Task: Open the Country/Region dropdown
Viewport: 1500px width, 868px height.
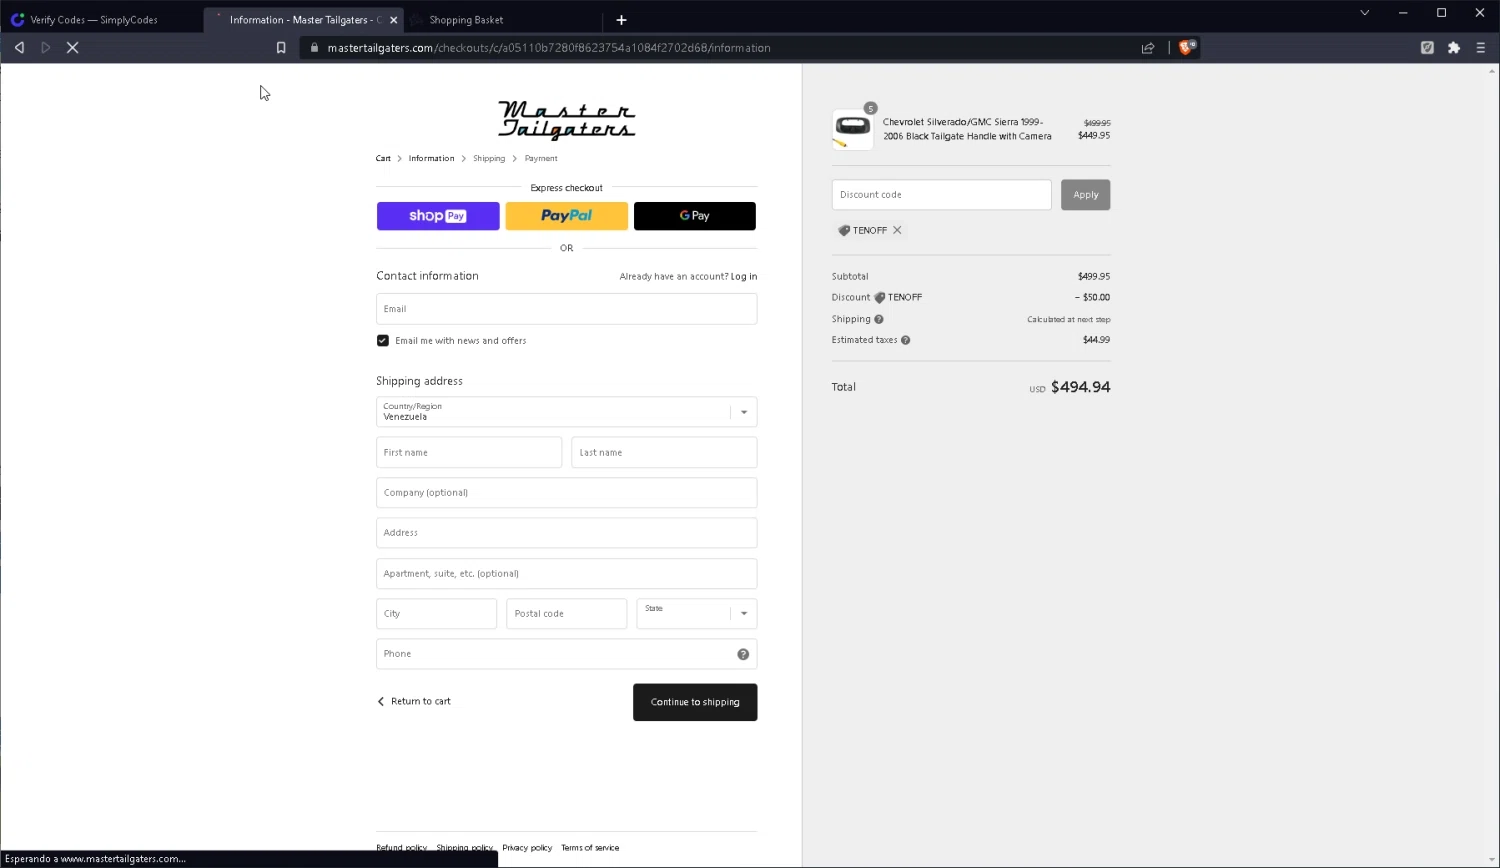Action: point(566,412)
